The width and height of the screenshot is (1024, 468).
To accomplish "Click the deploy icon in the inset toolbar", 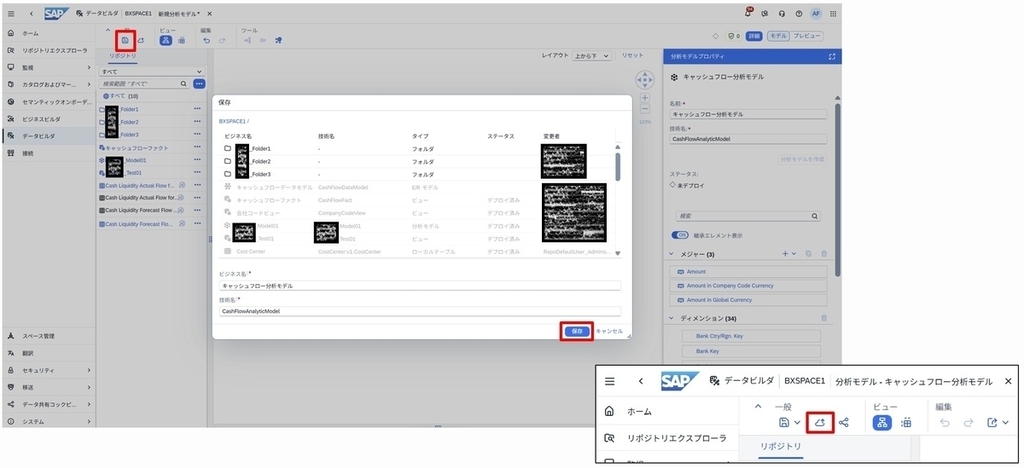I will [x=820, y=422].
